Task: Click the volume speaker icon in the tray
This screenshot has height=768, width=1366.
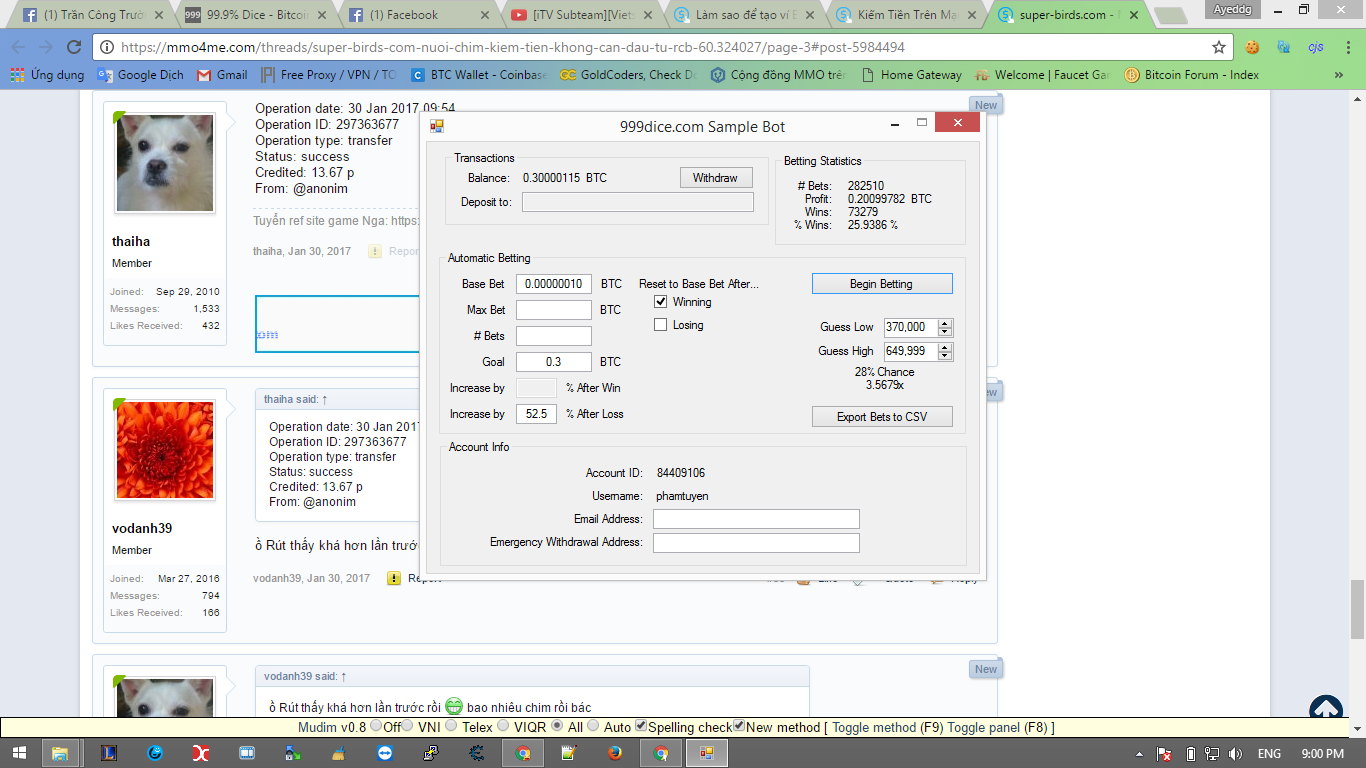Action: click(1235, 753)
